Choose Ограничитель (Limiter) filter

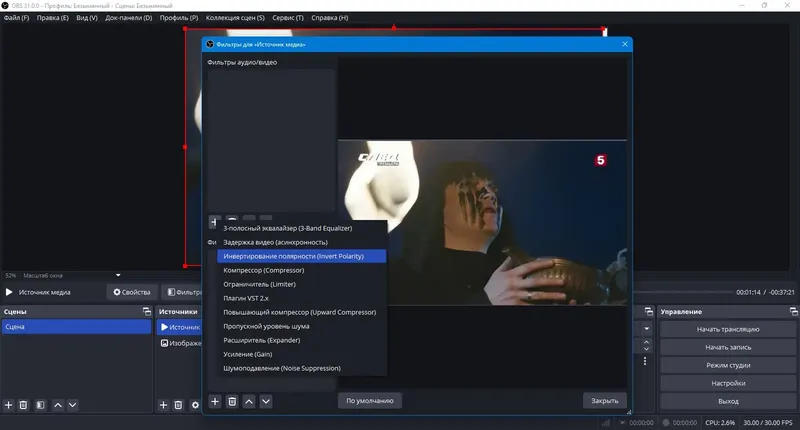tap(302, 284)
